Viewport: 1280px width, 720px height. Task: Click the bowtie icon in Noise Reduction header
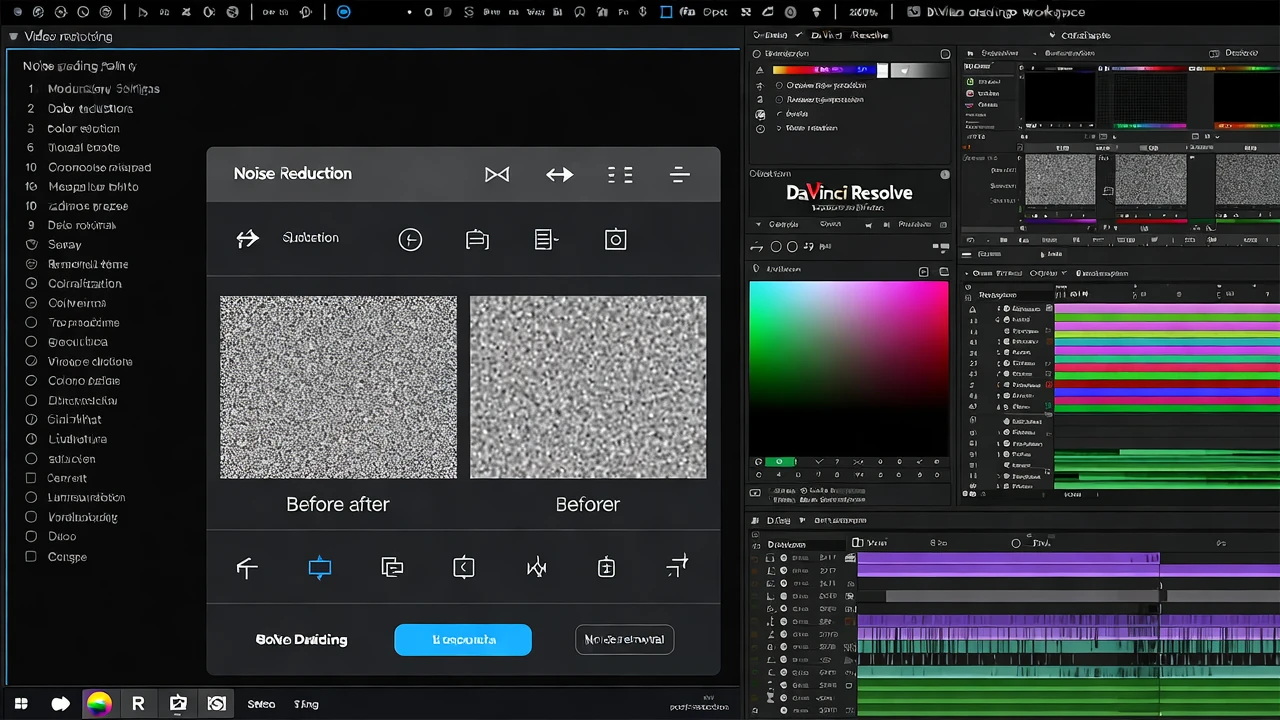tap(497, 175)
